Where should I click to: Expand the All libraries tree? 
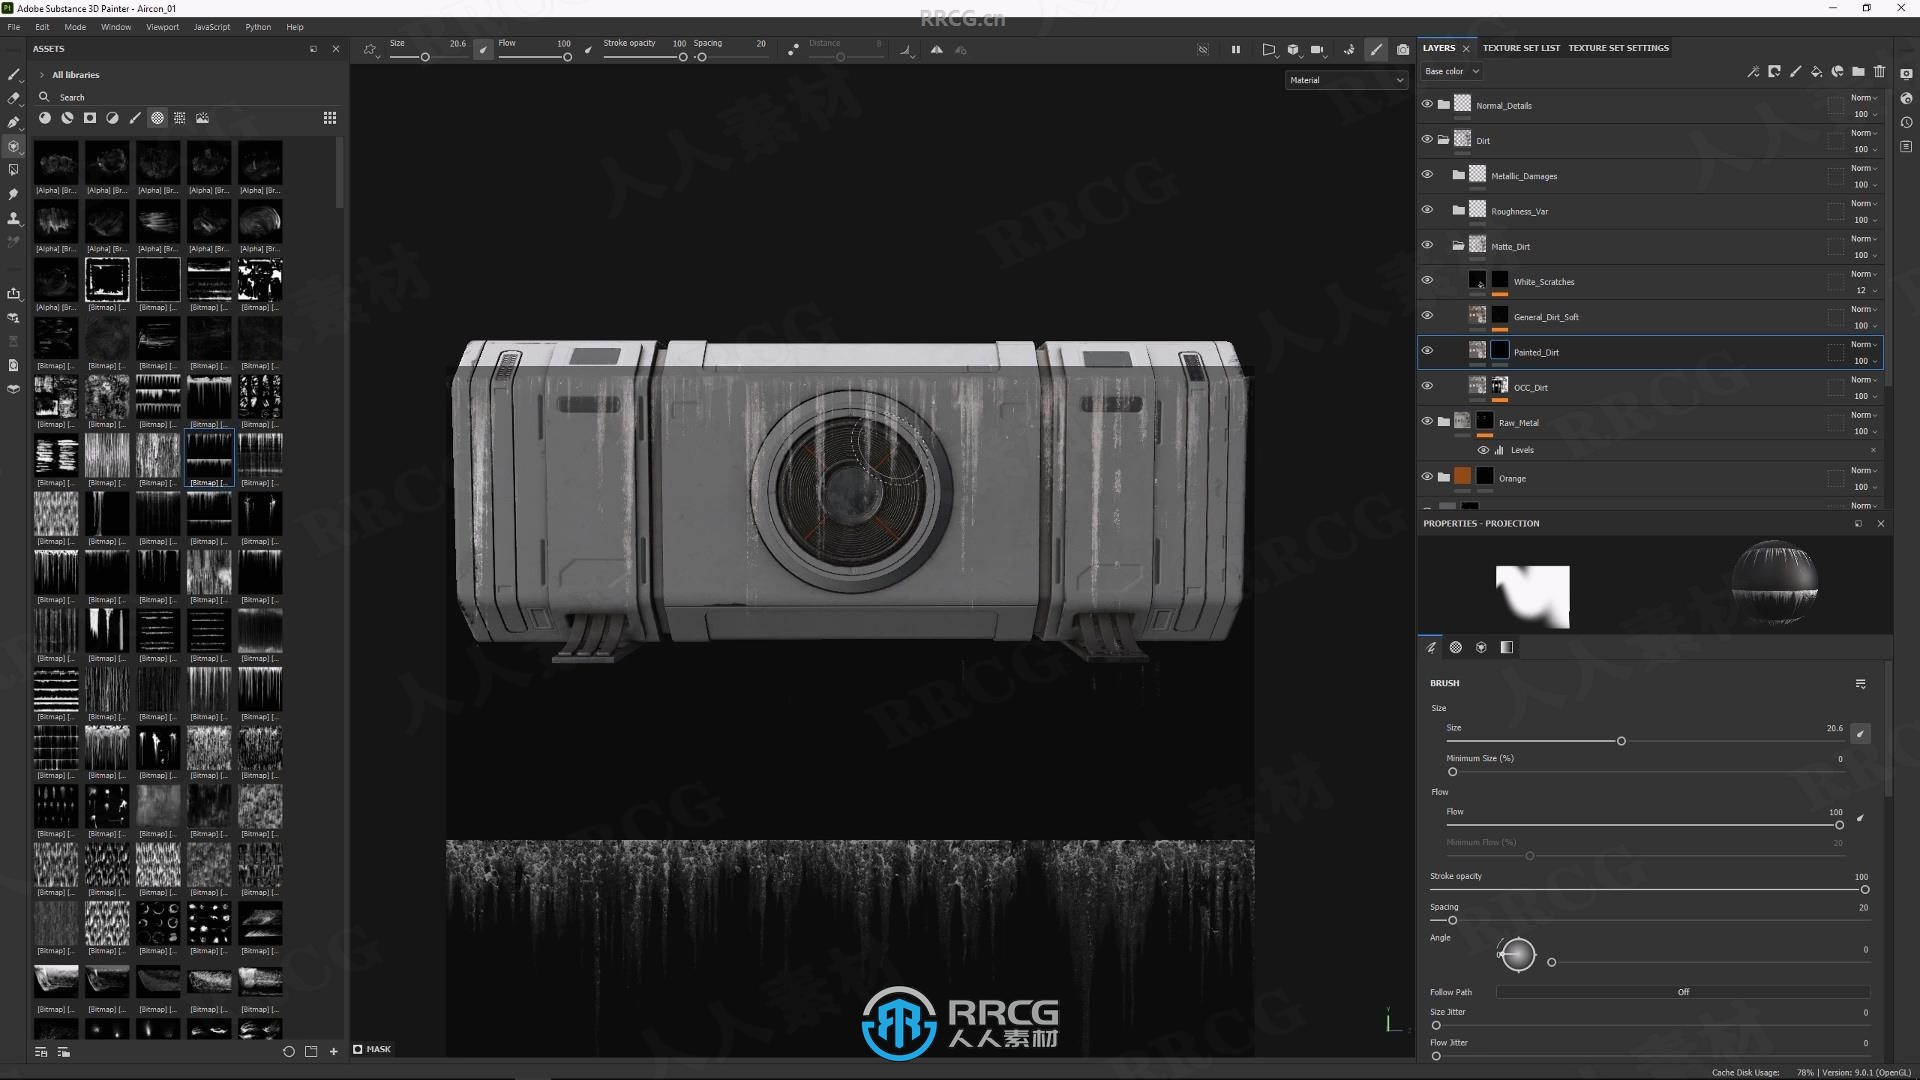pyautogui.click(x=42, y=75)
